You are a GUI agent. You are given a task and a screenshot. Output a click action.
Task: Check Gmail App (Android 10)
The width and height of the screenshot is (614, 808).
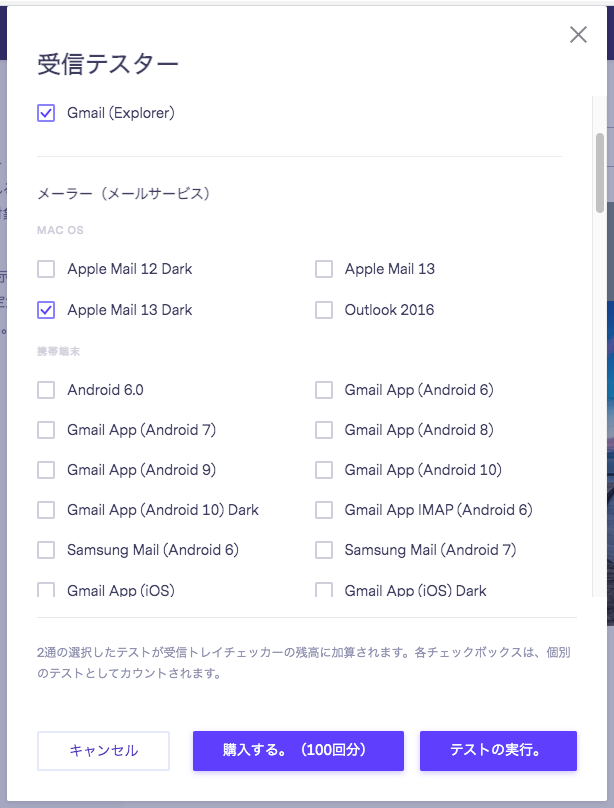(x=324, y=470)
